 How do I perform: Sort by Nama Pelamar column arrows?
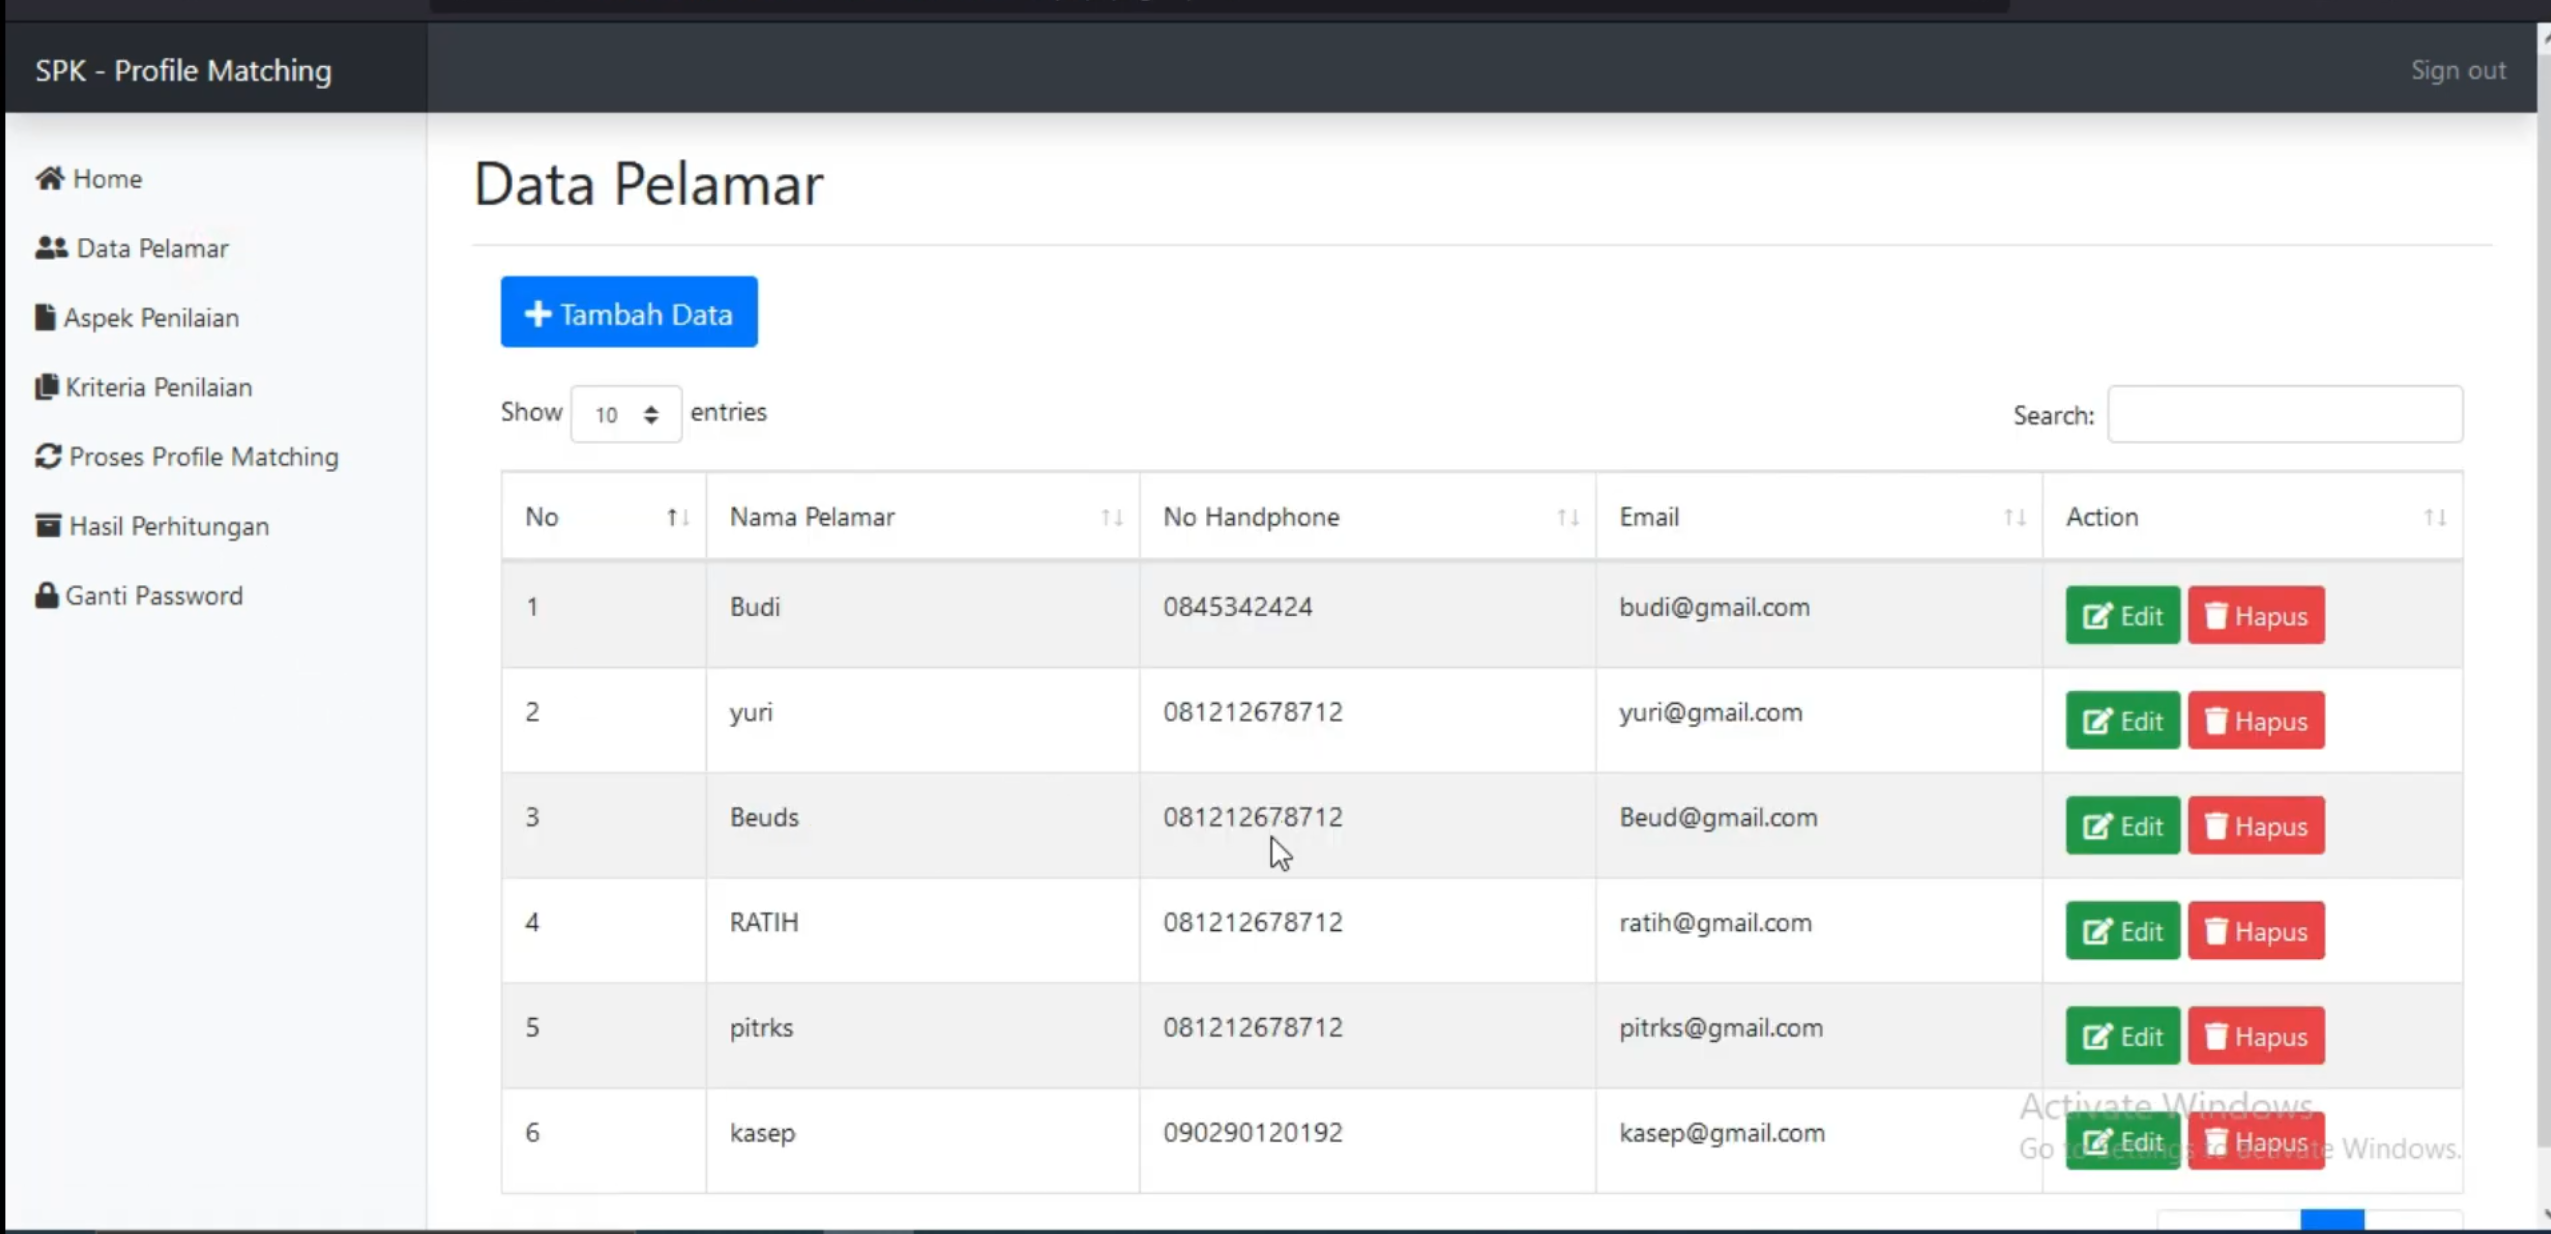(1112, 517)
